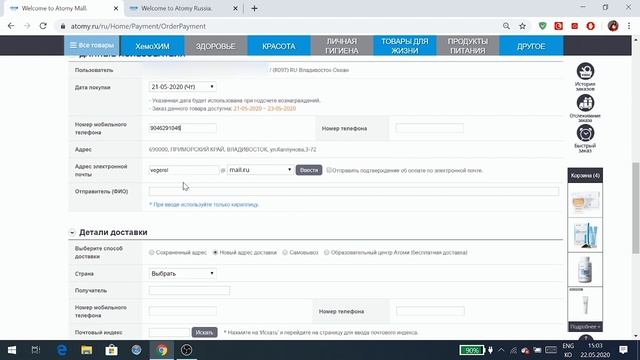This screenshot has width=640, height=360.
Task: Select Образовательный центр Атоми delivery option
Action: pos(327,253)
